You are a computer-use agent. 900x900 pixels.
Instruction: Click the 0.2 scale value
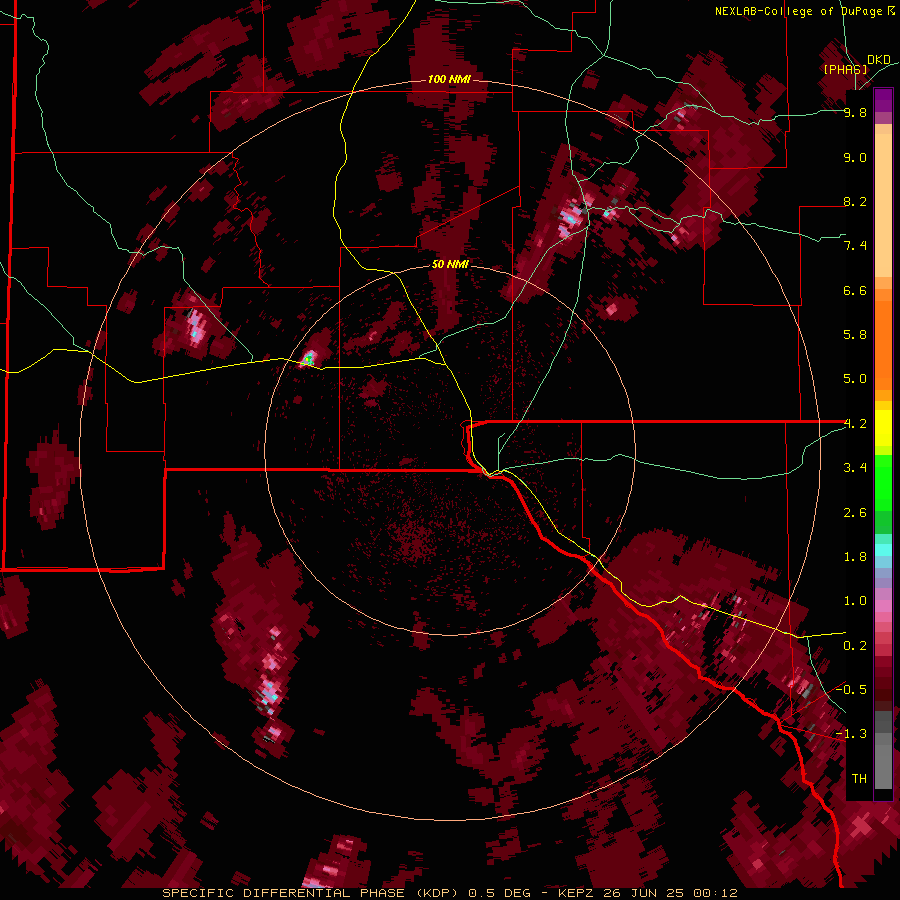pyautogui.click(x=855, y=646)
